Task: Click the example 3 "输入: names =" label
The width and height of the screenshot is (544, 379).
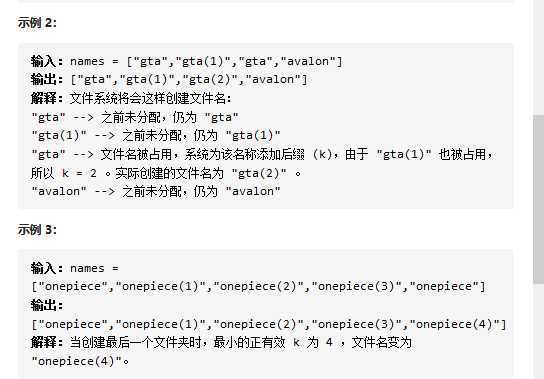Action: [x=75, y=268]
